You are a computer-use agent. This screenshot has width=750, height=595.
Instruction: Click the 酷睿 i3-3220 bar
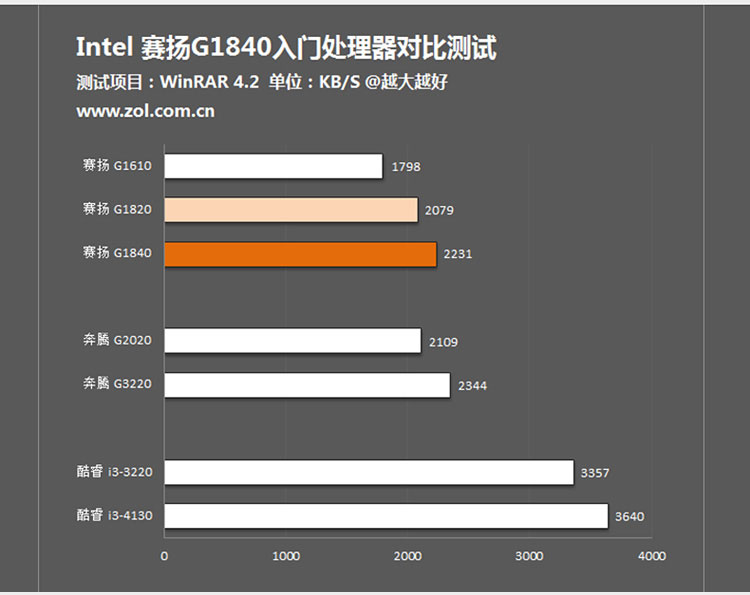click(368, 472)
